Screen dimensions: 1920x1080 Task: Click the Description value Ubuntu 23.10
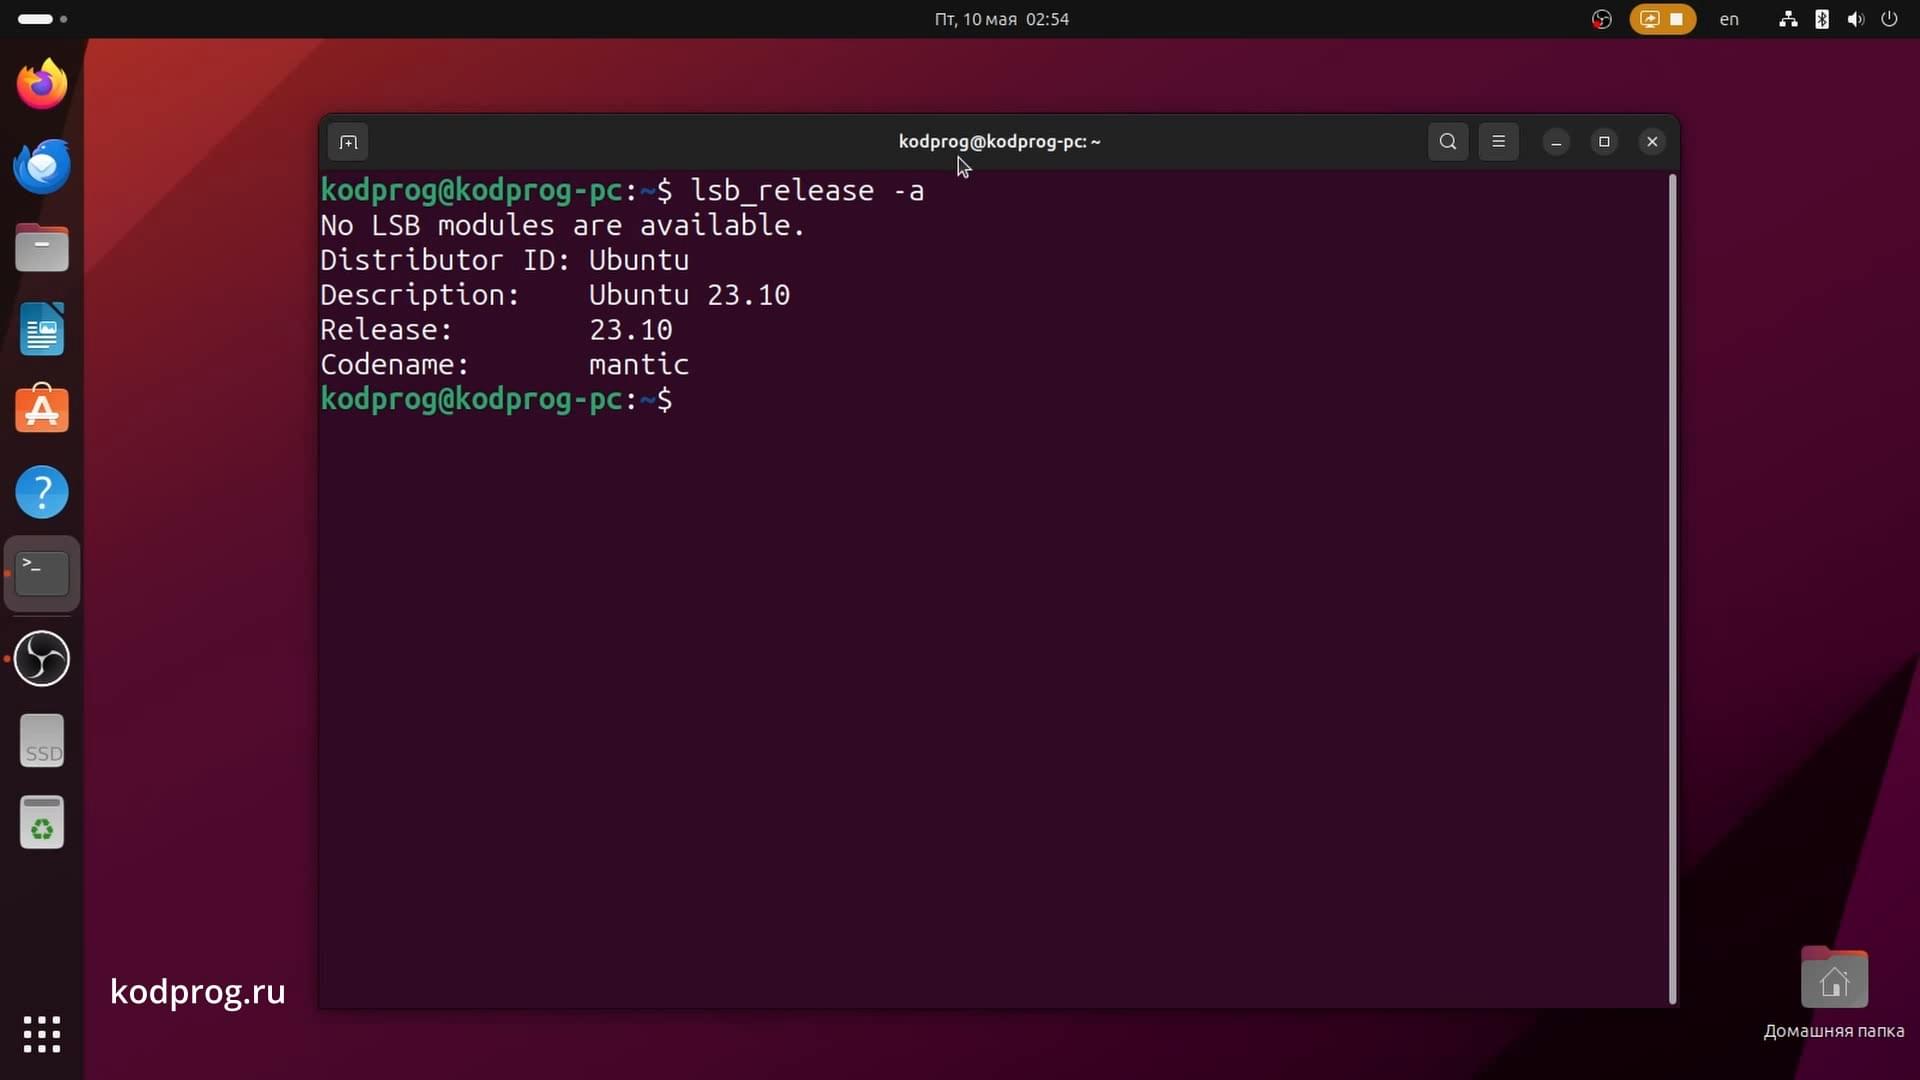pos(689,295)
